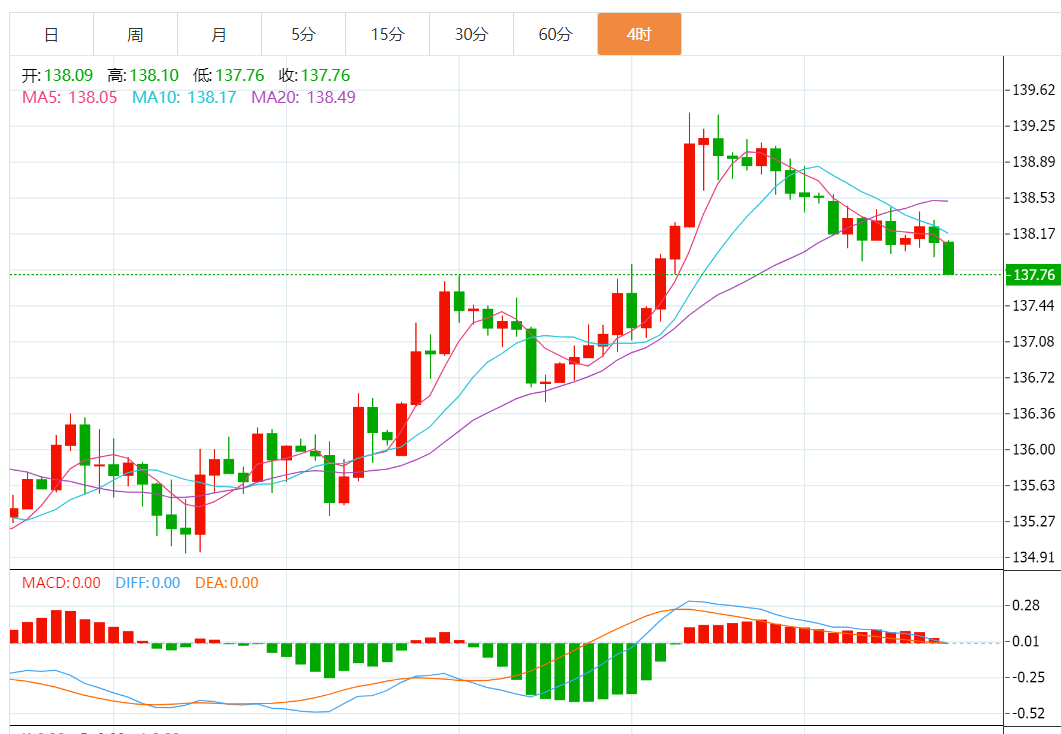Click the 138.89 price axis label
Screen dimensions: 1061x734
coord(1033,162)
